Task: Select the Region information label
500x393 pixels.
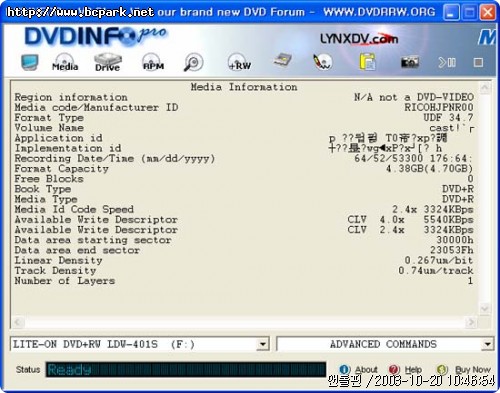Action: (71, 97)
